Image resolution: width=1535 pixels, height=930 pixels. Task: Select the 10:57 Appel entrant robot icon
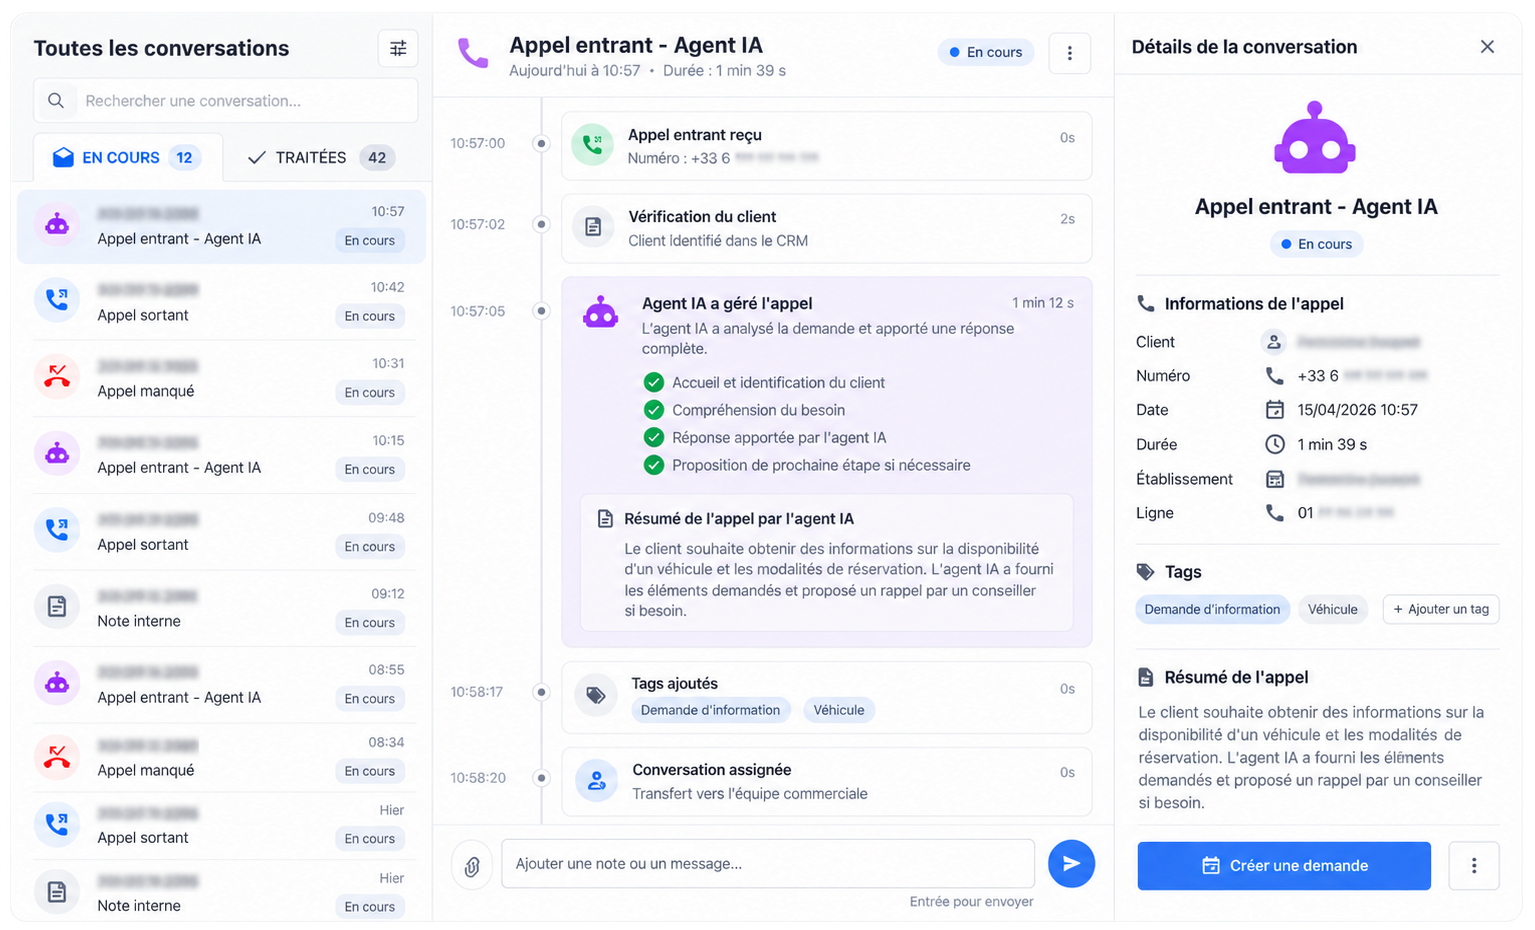pos(57,225)
